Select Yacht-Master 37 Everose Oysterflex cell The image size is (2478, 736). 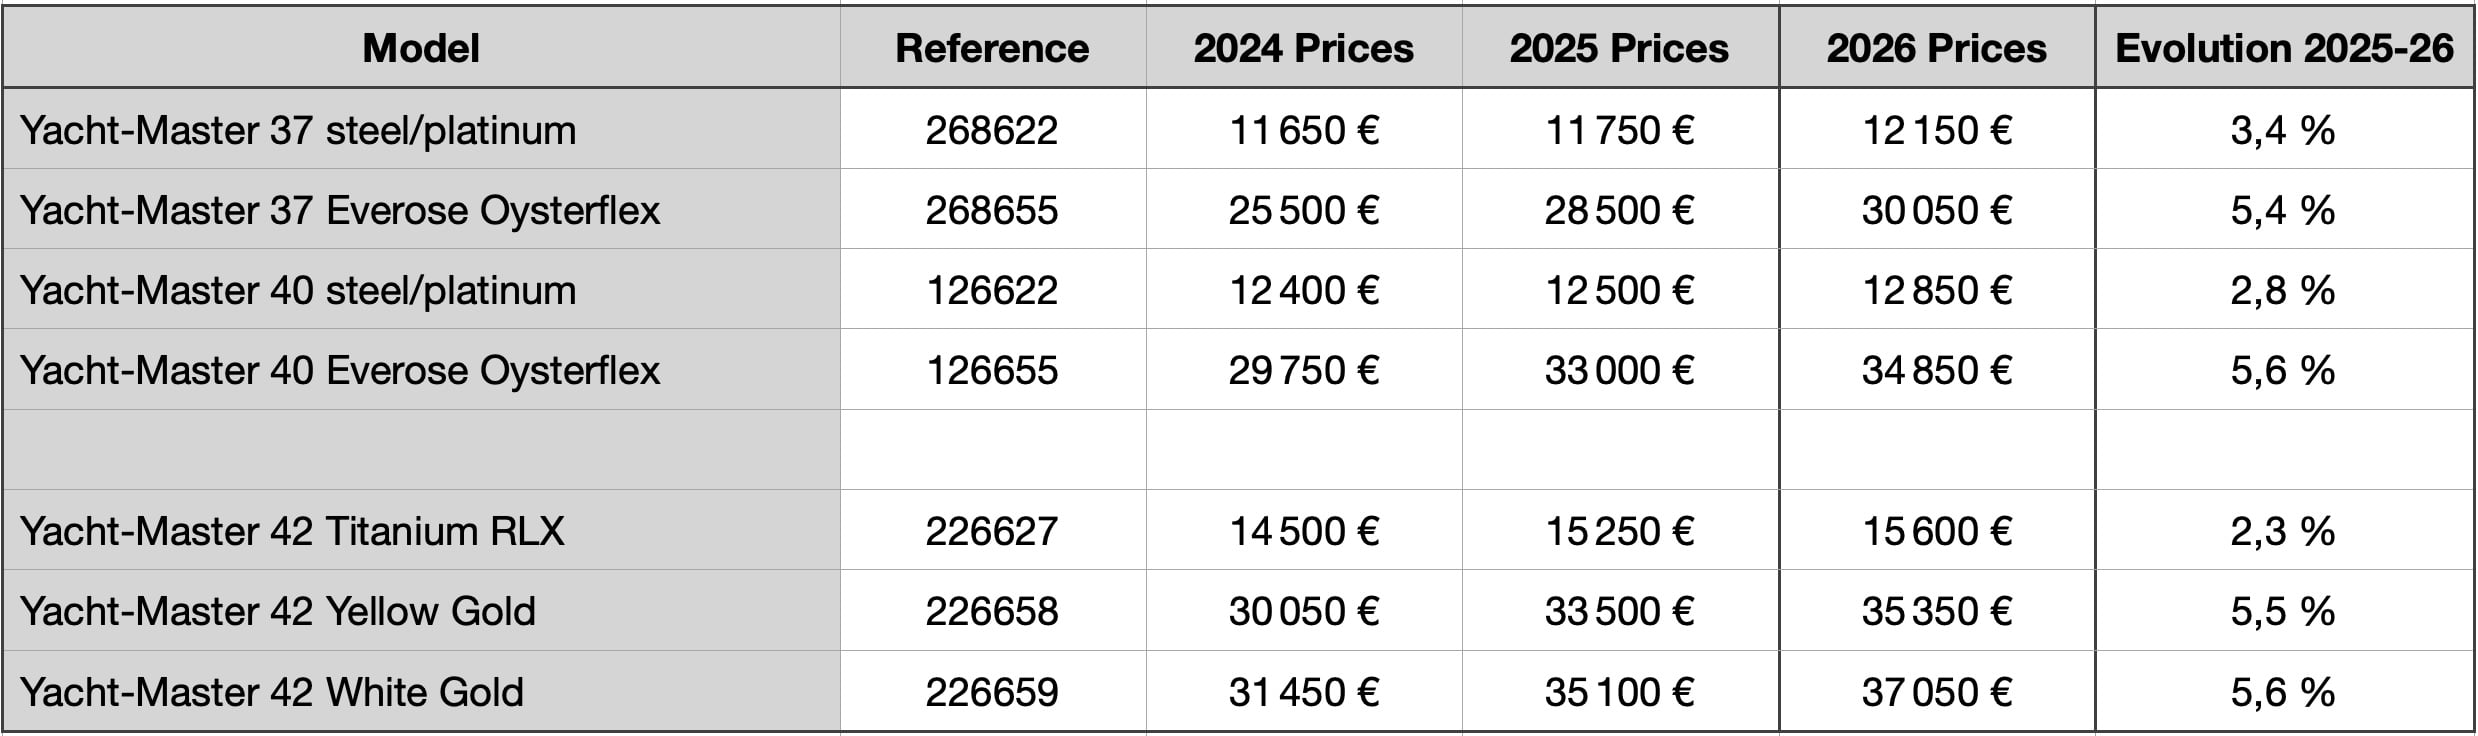tap(340, 210)
